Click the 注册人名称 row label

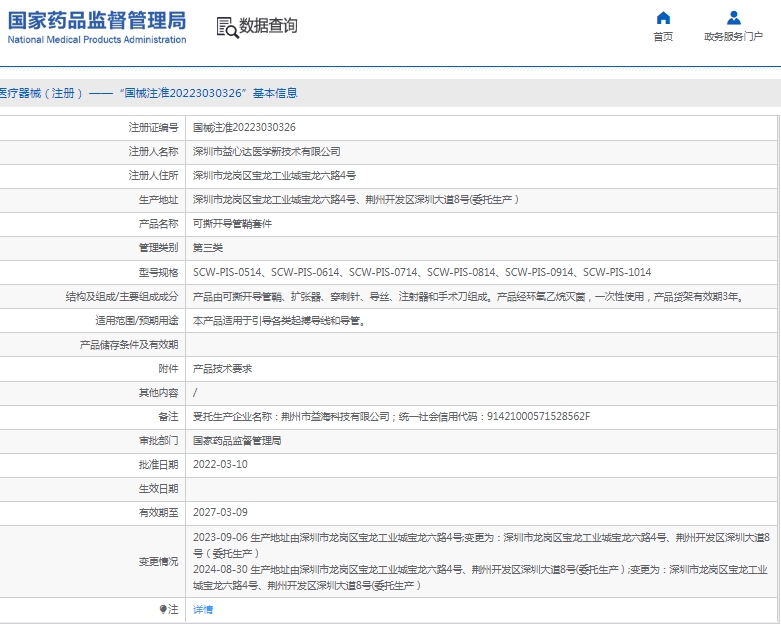coord(153,151)
